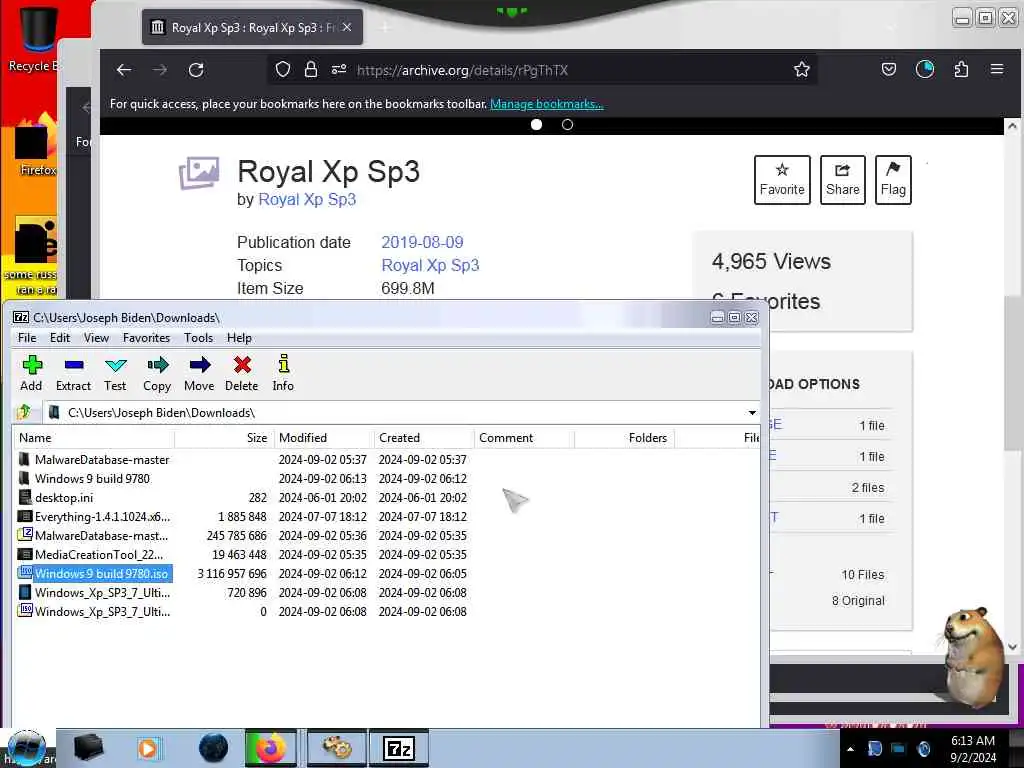Image resolution: width=1024 pixels, height=768 pixels.
Task: Open the Help menu in 7-Zip
Action: coord(239,338)
